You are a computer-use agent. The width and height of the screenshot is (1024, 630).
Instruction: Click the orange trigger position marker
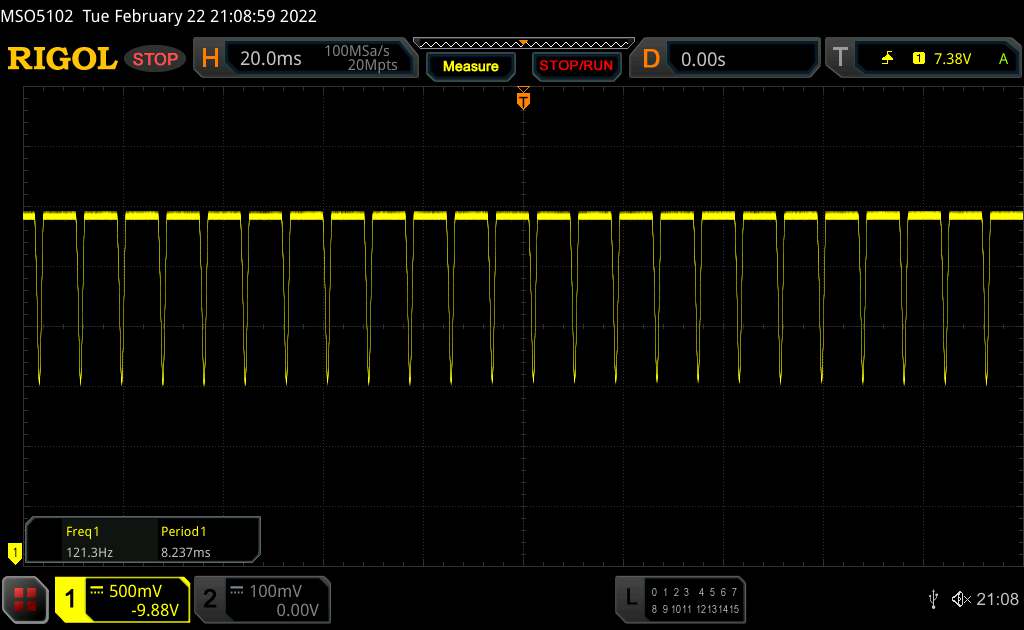point(522,99)
